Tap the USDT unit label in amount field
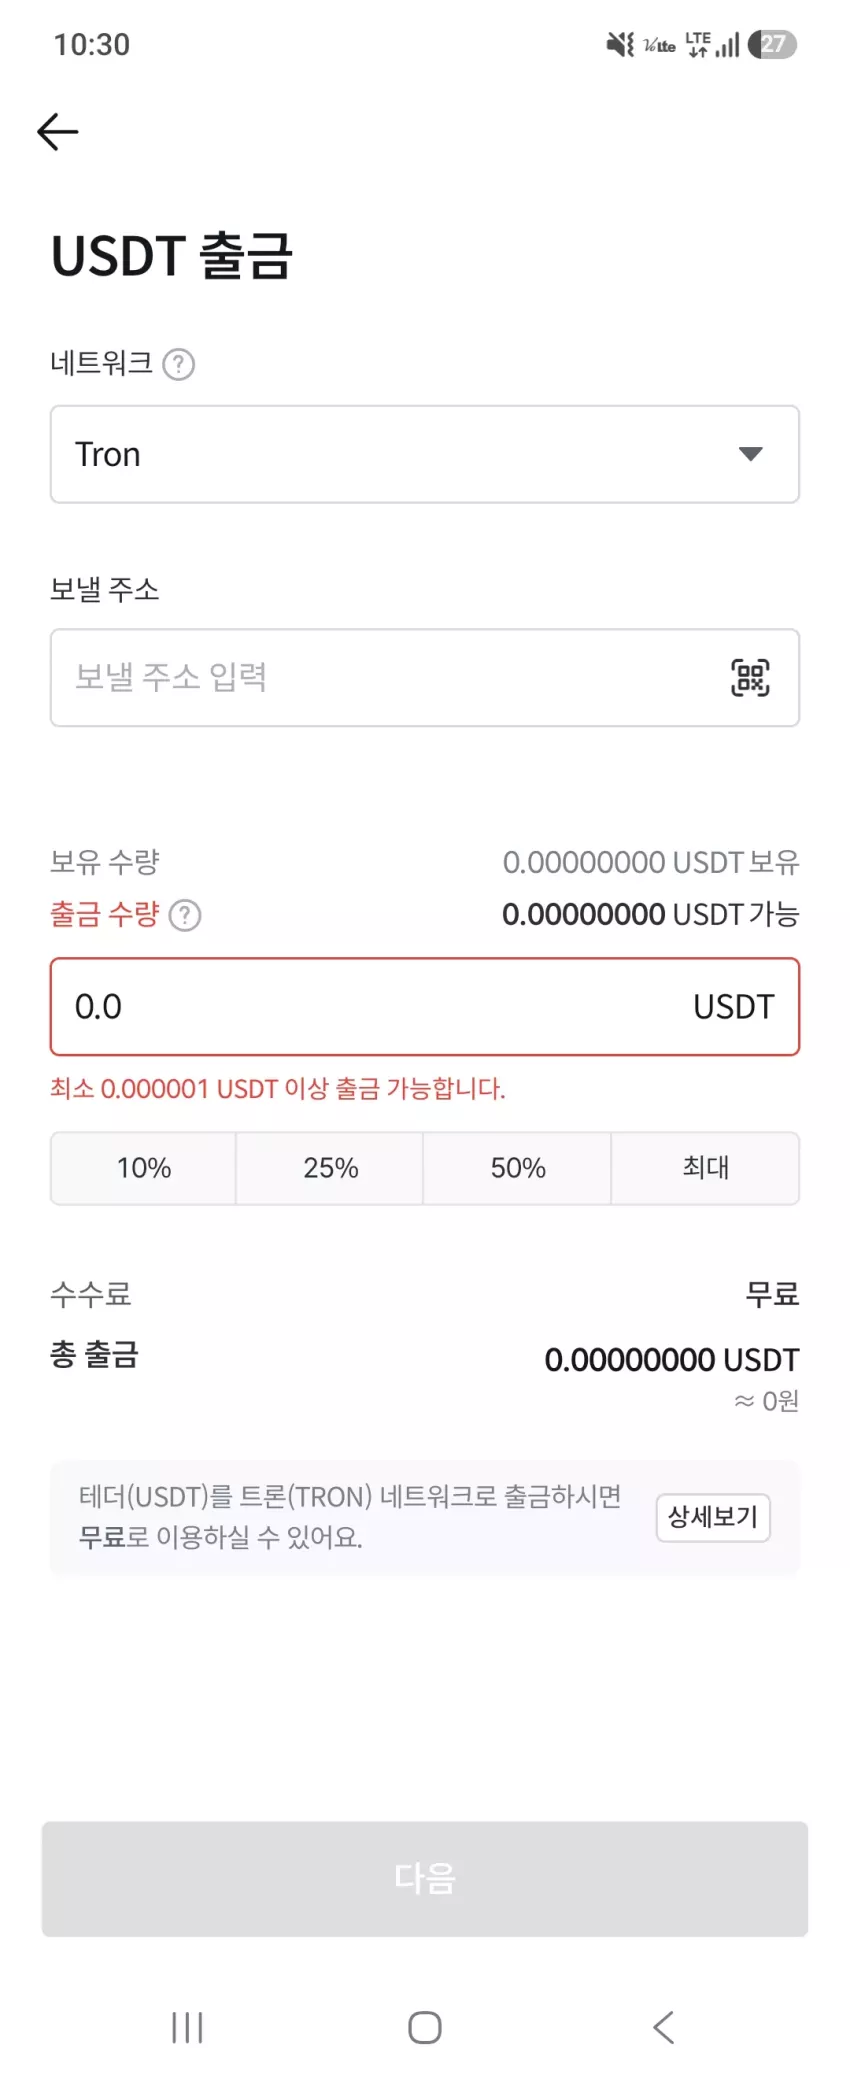Image resolution: width=850 pixels, height=2078 pixels. [734, 1007]
